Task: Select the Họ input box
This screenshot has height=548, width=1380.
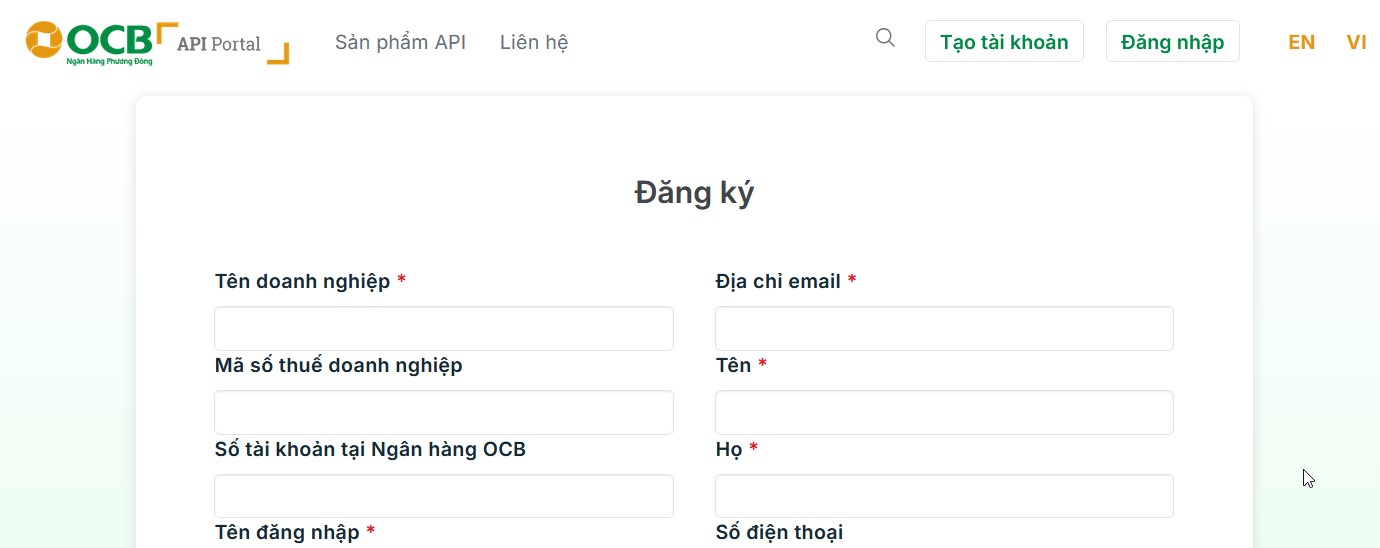Action: [x=944, y=496]
